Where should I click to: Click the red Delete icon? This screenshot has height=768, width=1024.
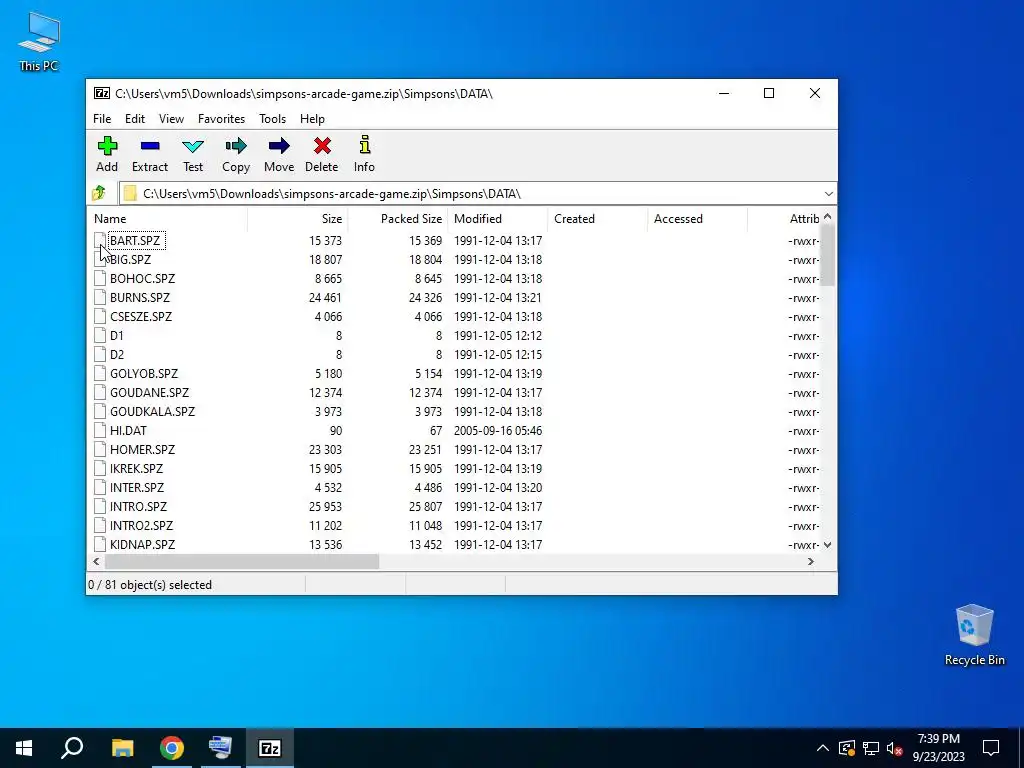[322, 146]
